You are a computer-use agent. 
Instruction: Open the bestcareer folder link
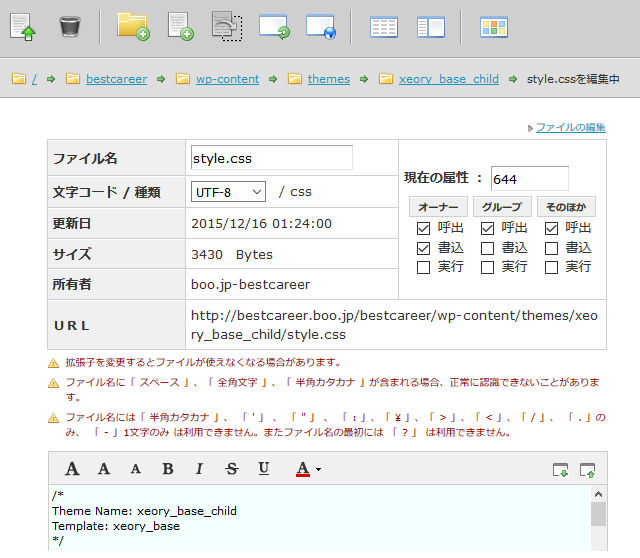click(116, 79)
